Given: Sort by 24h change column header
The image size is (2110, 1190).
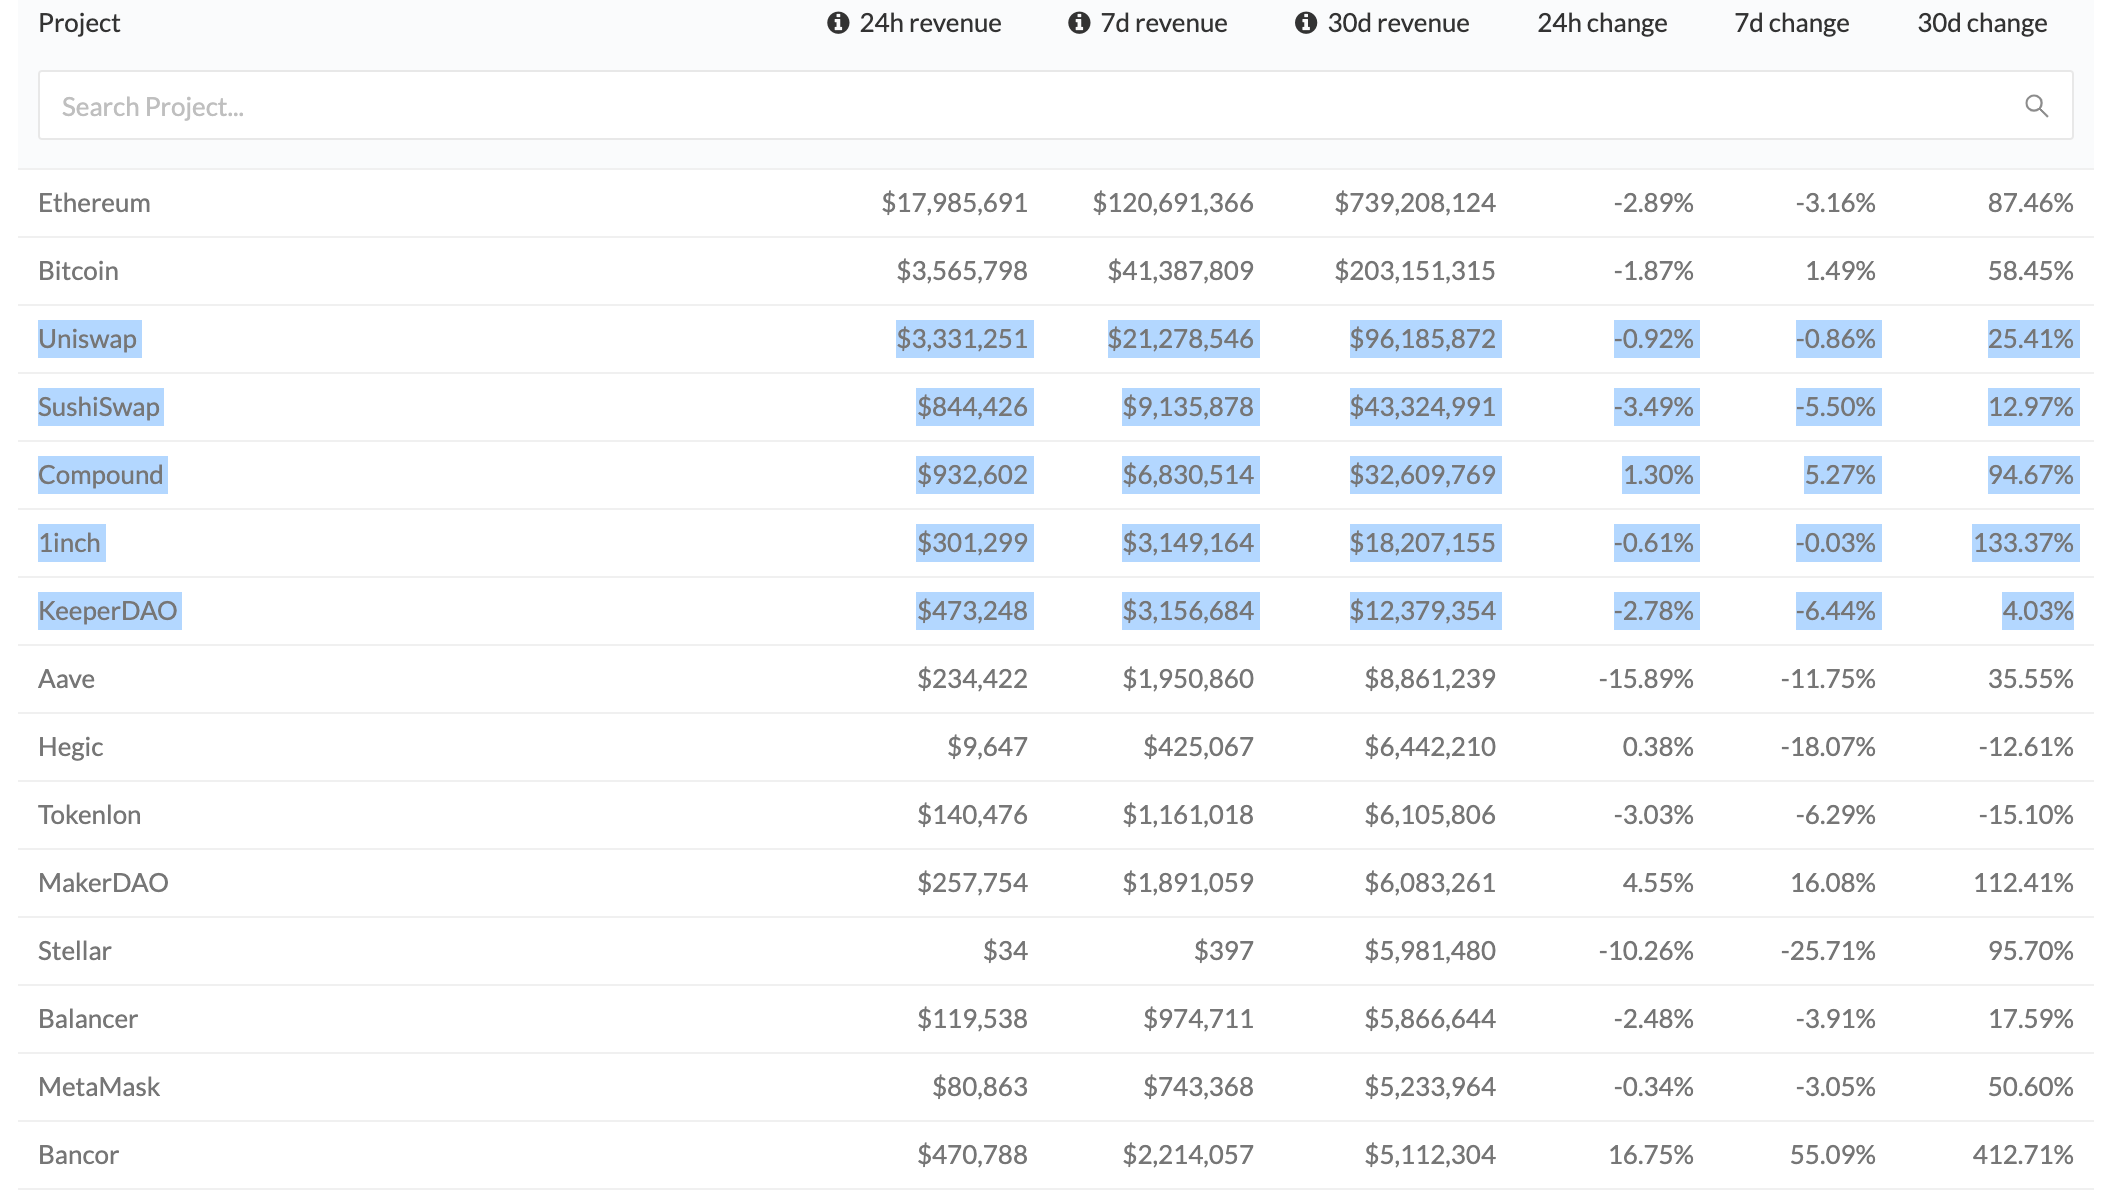Looking at the screenshot, I should click(x=1602, y=23).
